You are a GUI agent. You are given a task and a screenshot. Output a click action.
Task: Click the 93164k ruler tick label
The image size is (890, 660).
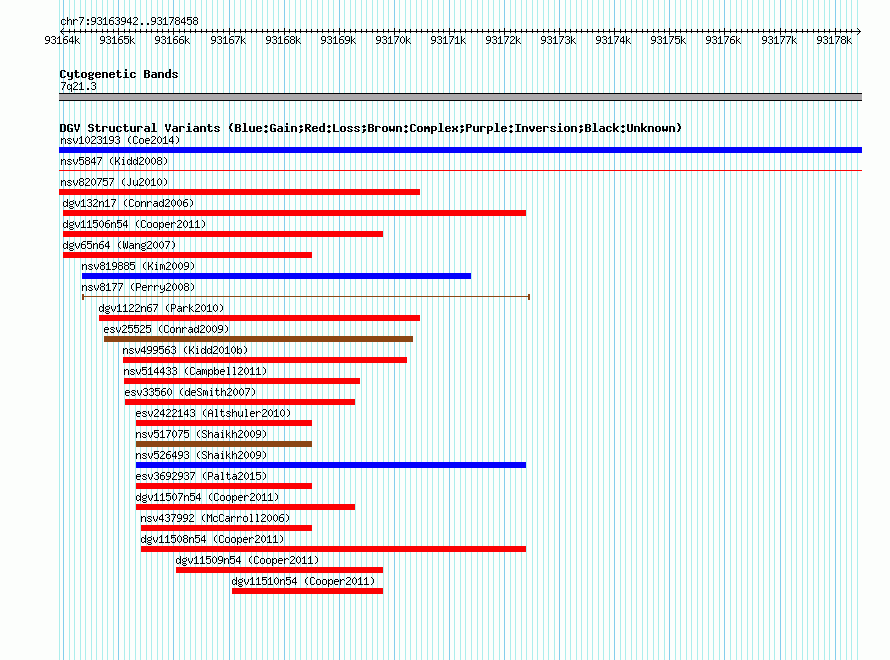pos(62,40)
